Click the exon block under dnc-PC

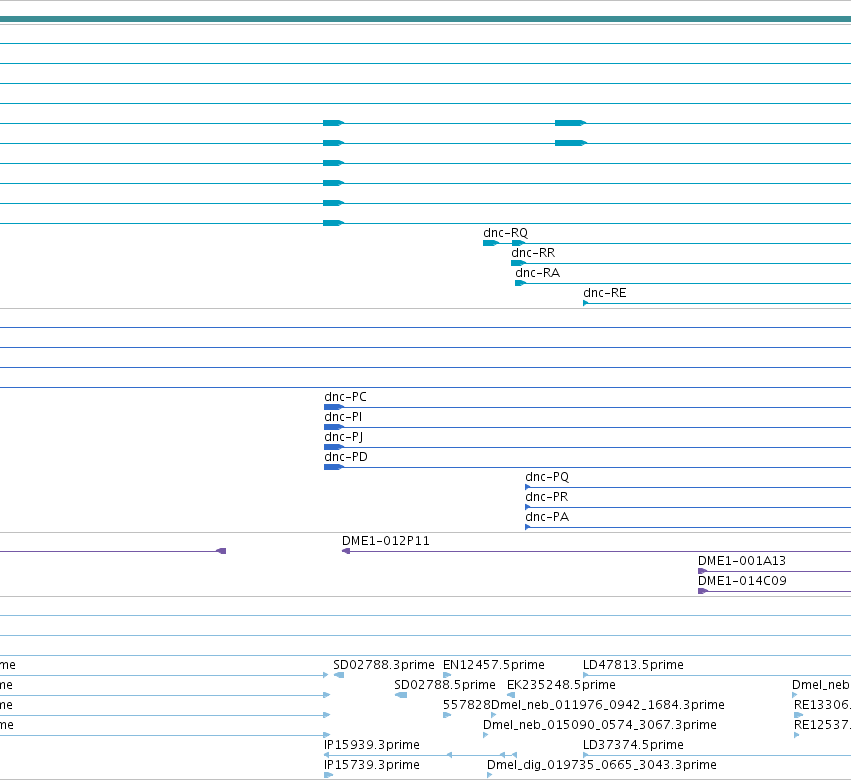tap(333, 407)
